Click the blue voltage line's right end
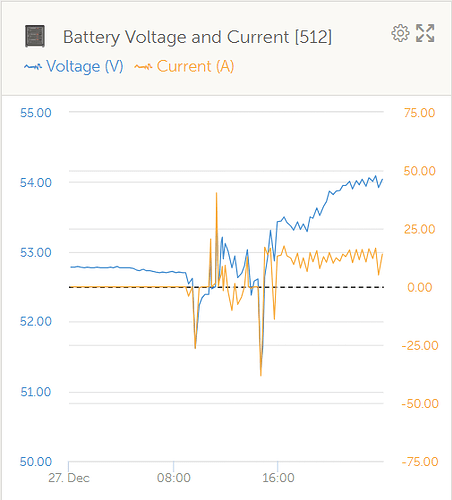452x500 pixels. [x=382, y=180]
